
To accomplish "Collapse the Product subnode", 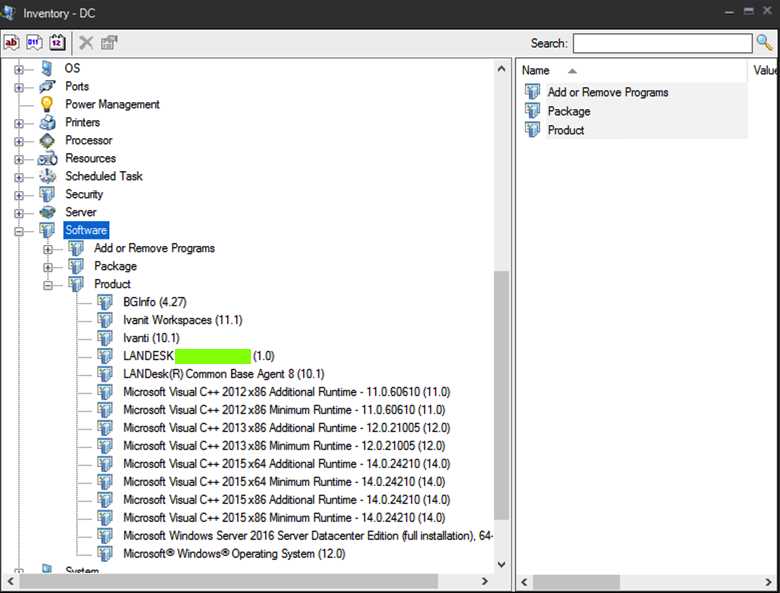I will (x=48, y=286).
